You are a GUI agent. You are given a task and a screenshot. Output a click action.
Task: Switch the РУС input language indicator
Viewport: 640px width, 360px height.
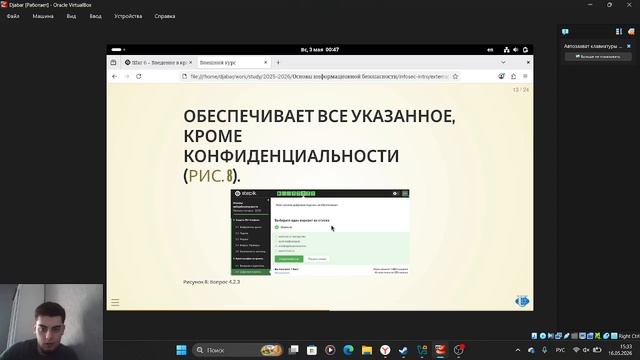coord(560,350)
